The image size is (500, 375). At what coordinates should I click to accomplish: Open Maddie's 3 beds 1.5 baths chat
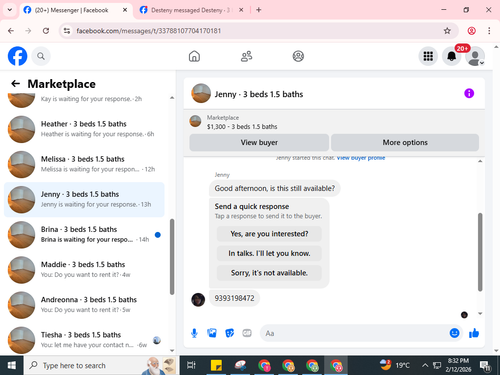tap(84, 269)
